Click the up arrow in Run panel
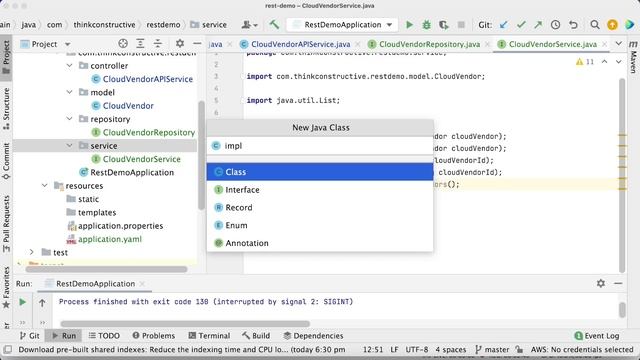This screenshot has width=640, height=360. click(42, 302)
